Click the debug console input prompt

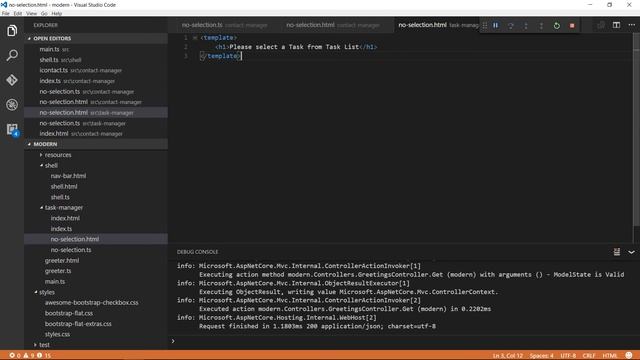click(x=404, y=341)
